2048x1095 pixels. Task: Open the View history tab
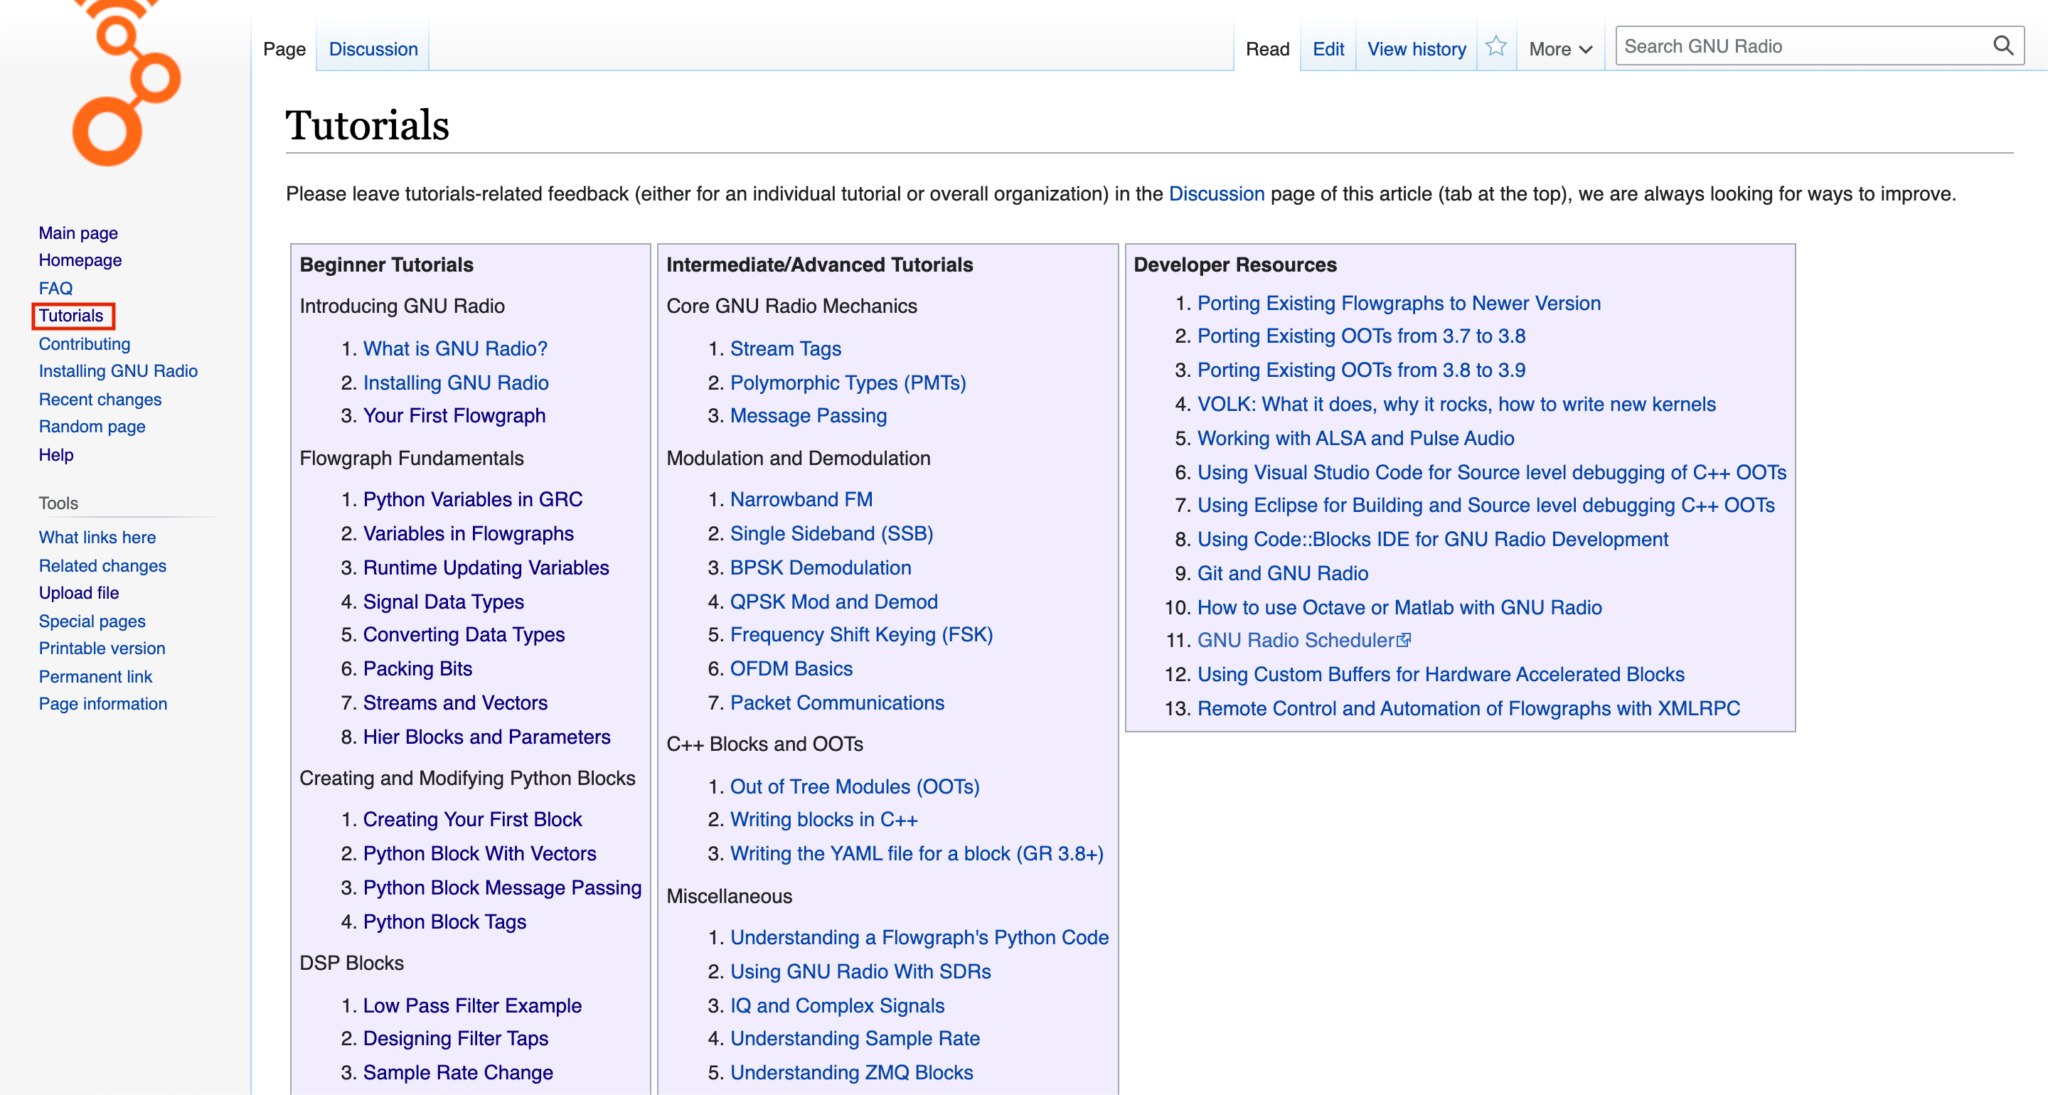click(1416, 49)
